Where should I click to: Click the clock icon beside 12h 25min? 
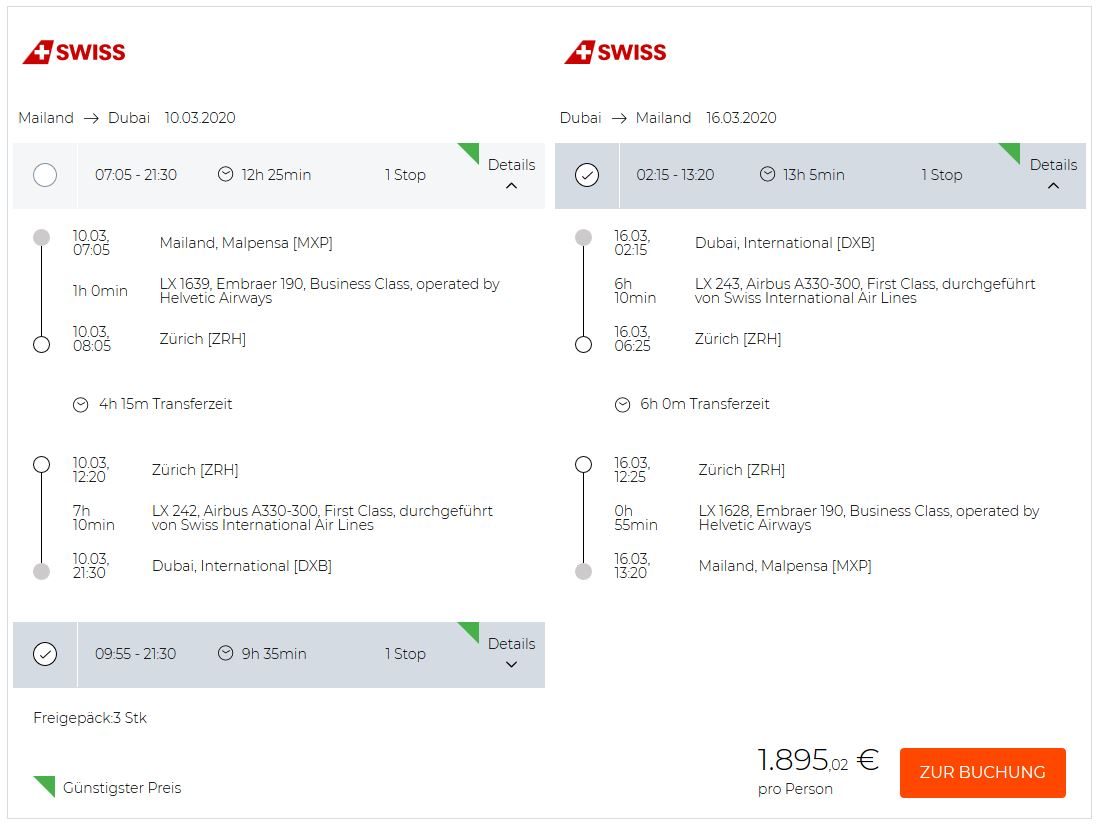(225, 174)
